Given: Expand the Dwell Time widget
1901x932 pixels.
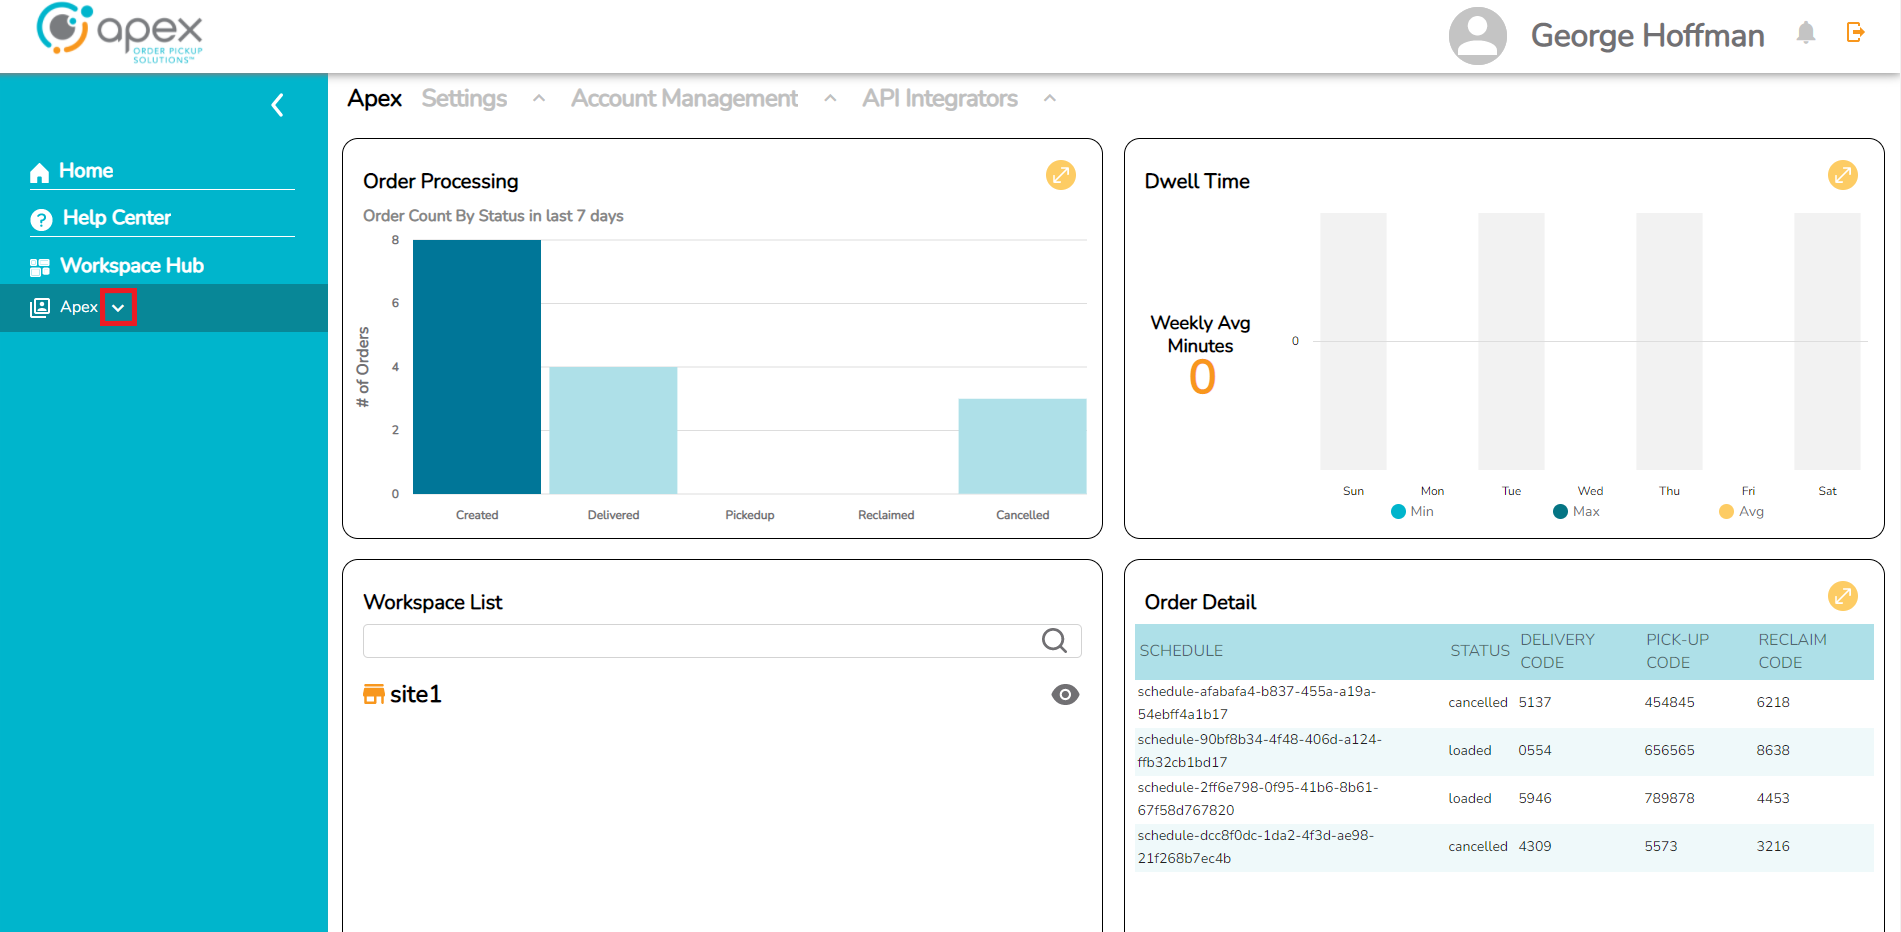Looking at the screenshot, I should [1842, 175].
